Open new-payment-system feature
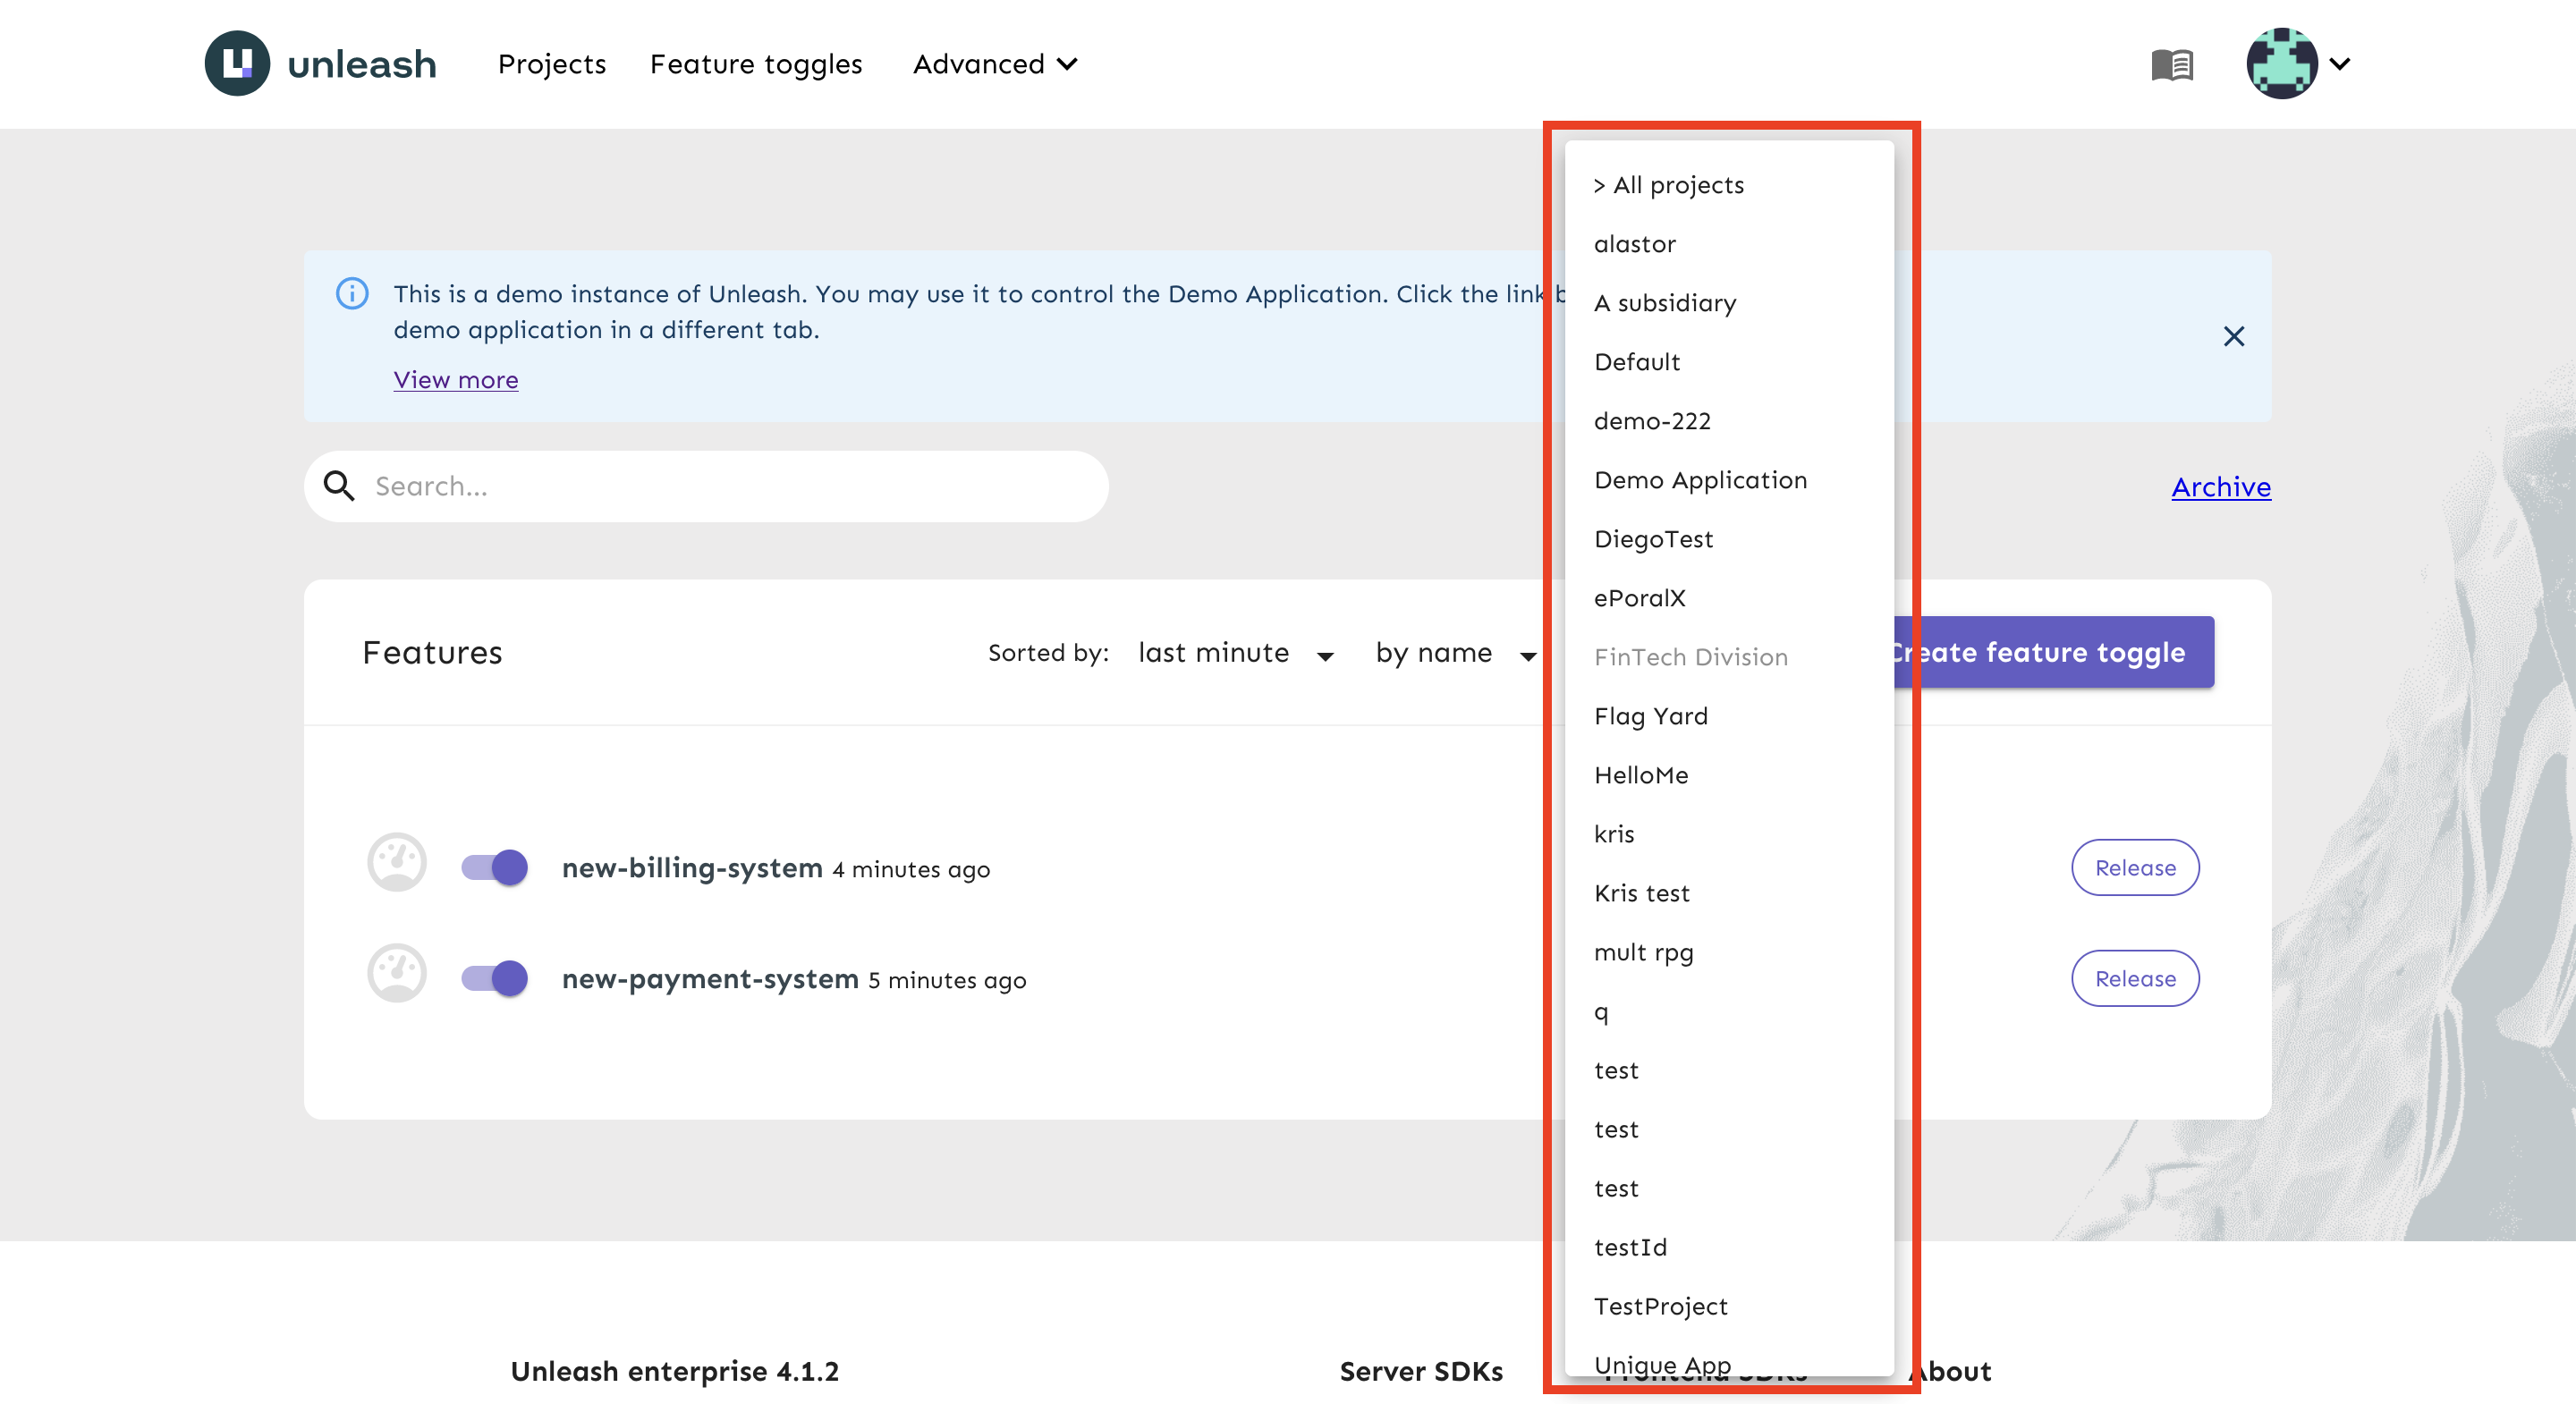 [710, 979]
